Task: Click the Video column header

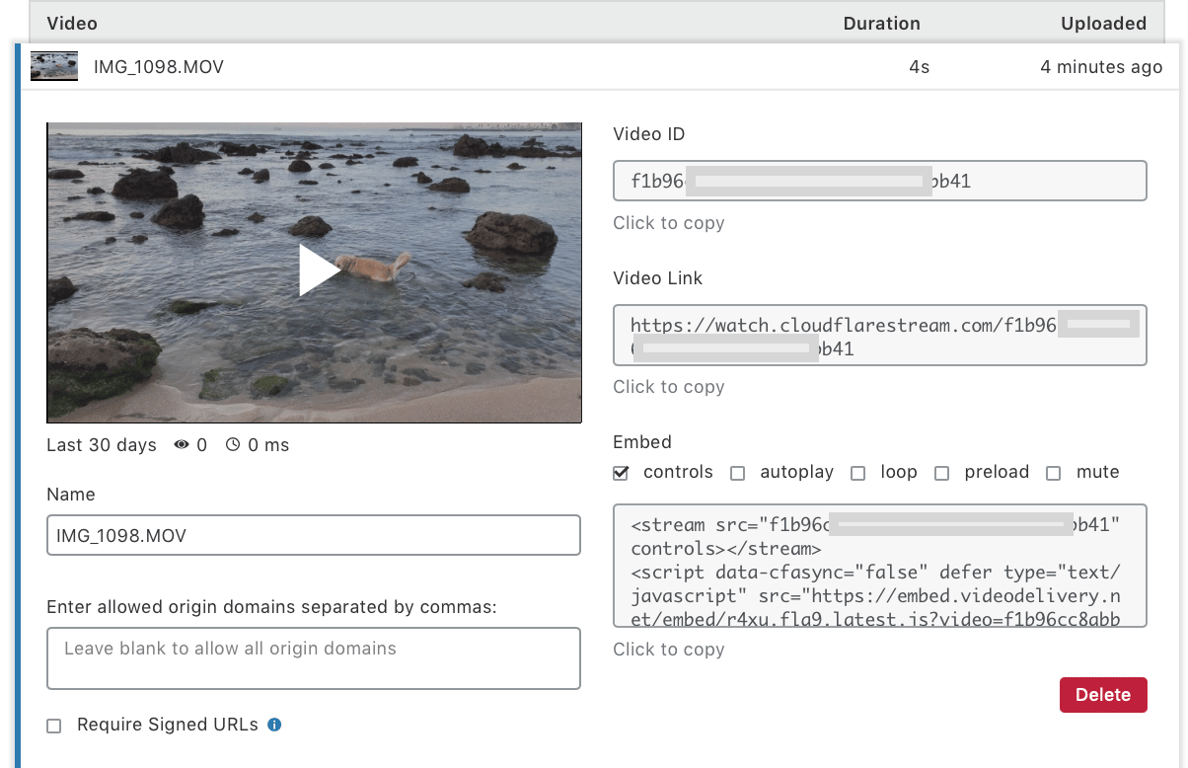Action: click(x=72, y=23)
